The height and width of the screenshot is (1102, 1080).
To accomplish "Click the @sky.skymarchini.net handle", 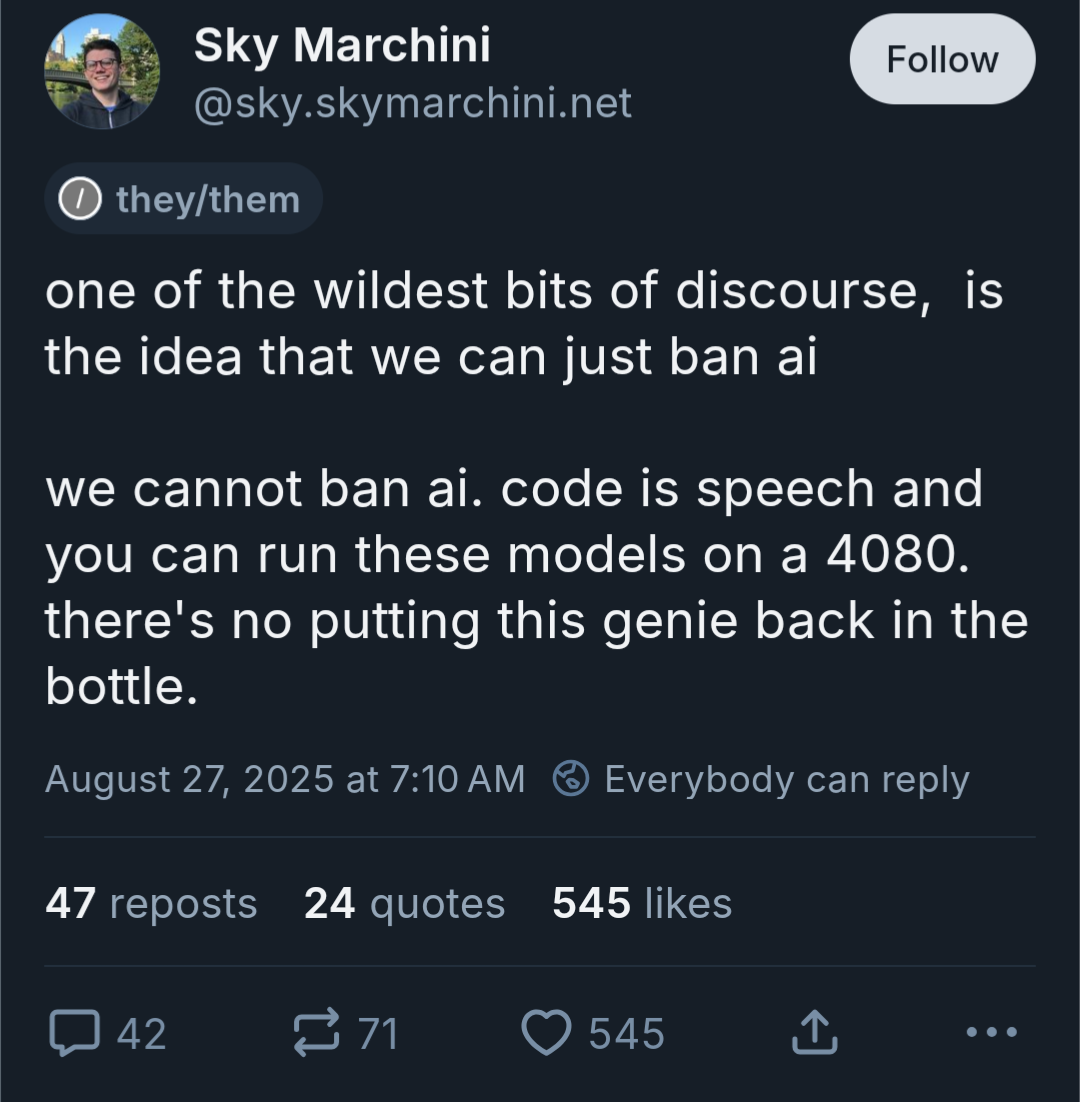I will coord(412,103).
